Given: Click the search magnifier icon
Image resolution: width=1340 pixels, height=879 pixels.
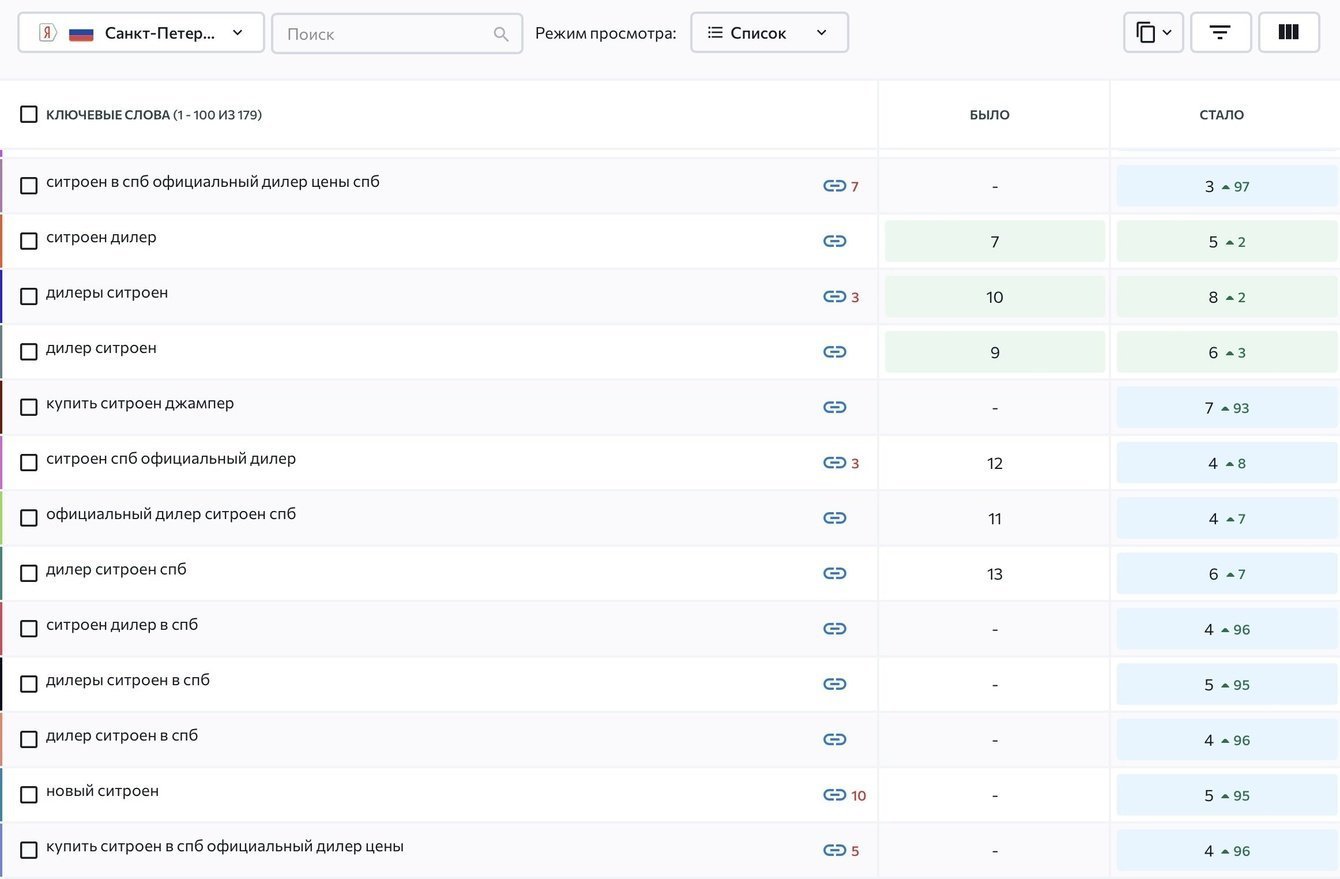Looking at the screenshot, I should pos(501,34).
